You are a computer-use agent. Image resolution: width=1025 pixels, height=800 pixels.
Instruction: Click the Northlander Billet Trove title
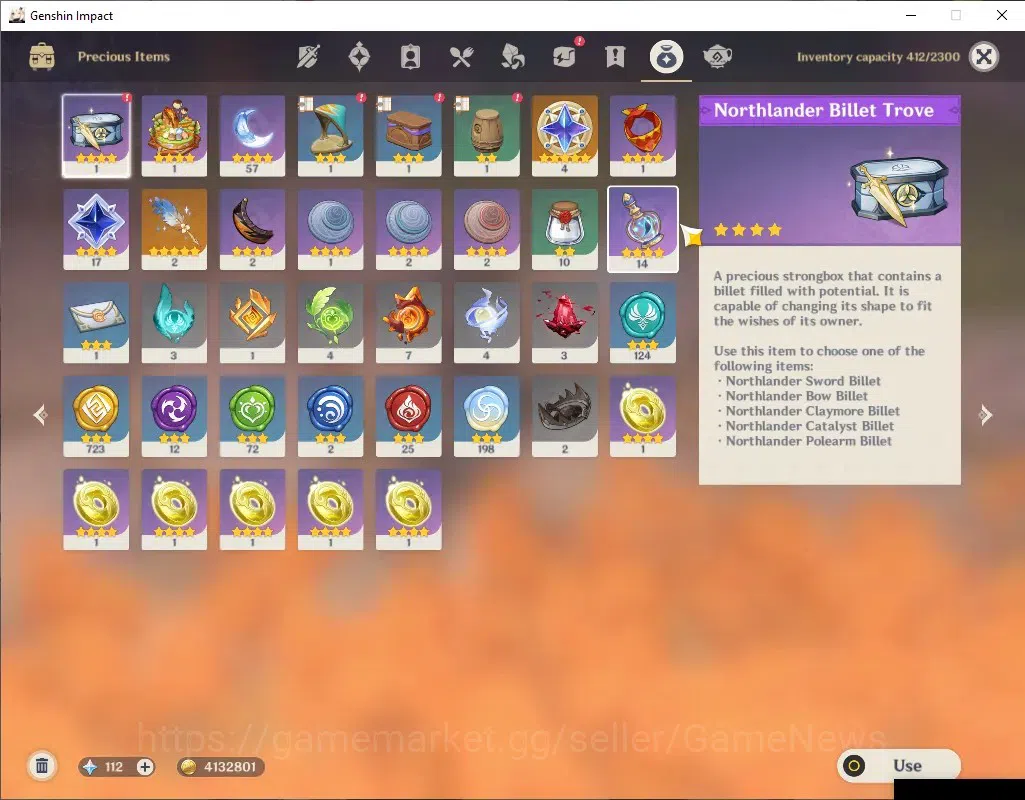824,110
